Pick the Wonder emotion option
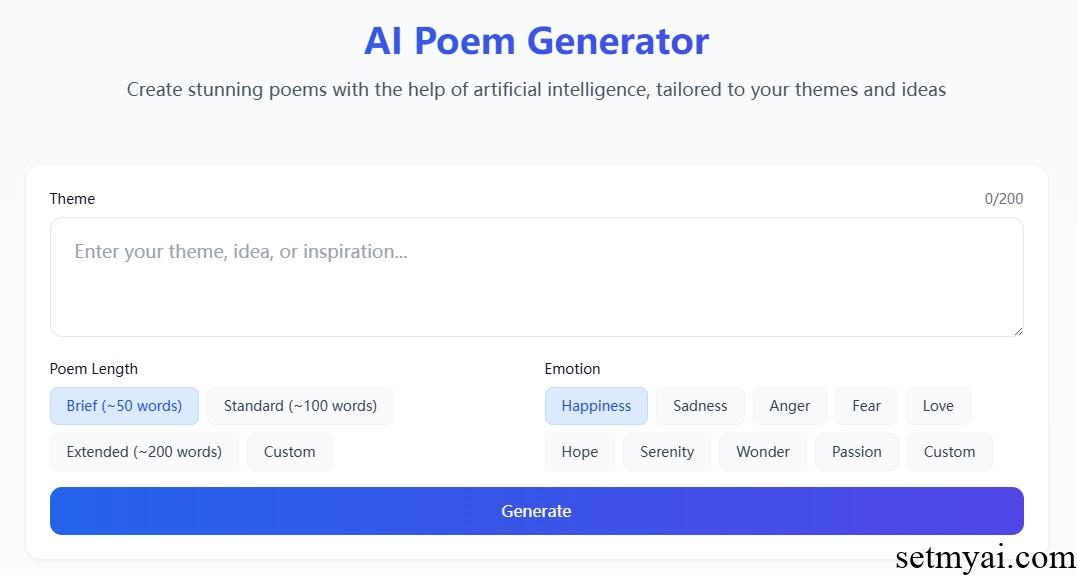This screenshot has width=1077, height=575. point(763,452)
